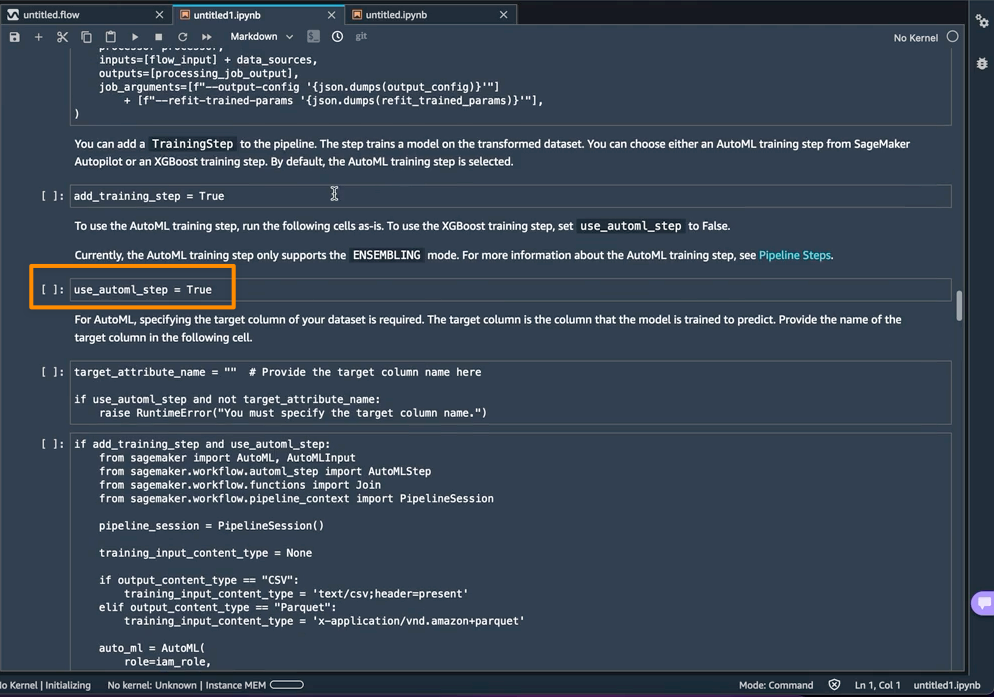Copy the selected cell icon
The width and height of the screenshot is (994, 697).
[86, 37]
